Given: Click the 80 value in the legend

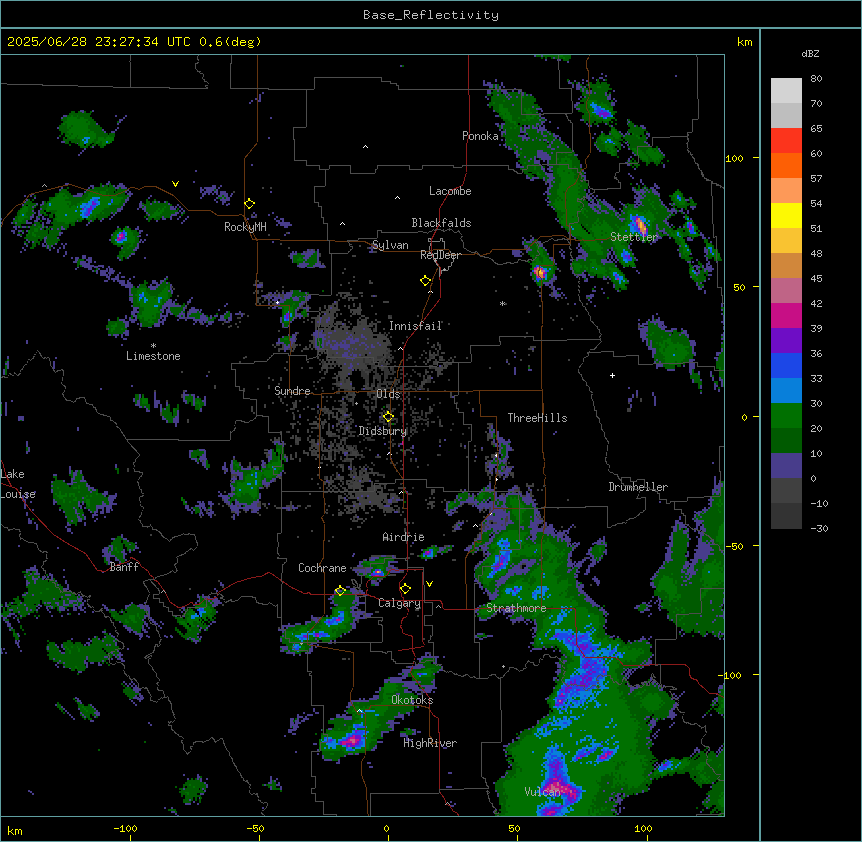Looking at the screenshot, I should pyautogui.click(x=816, y=79).
